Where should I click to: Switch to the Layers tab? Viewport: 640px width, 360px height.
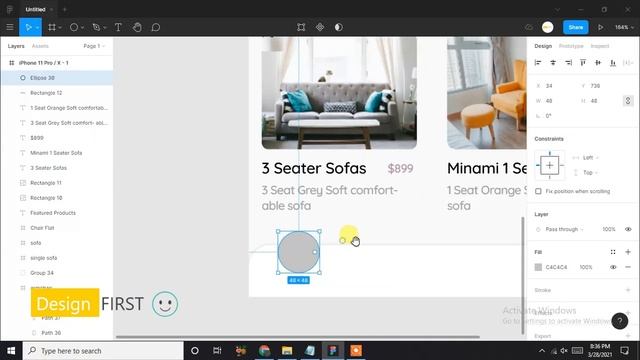coord(16,46)
